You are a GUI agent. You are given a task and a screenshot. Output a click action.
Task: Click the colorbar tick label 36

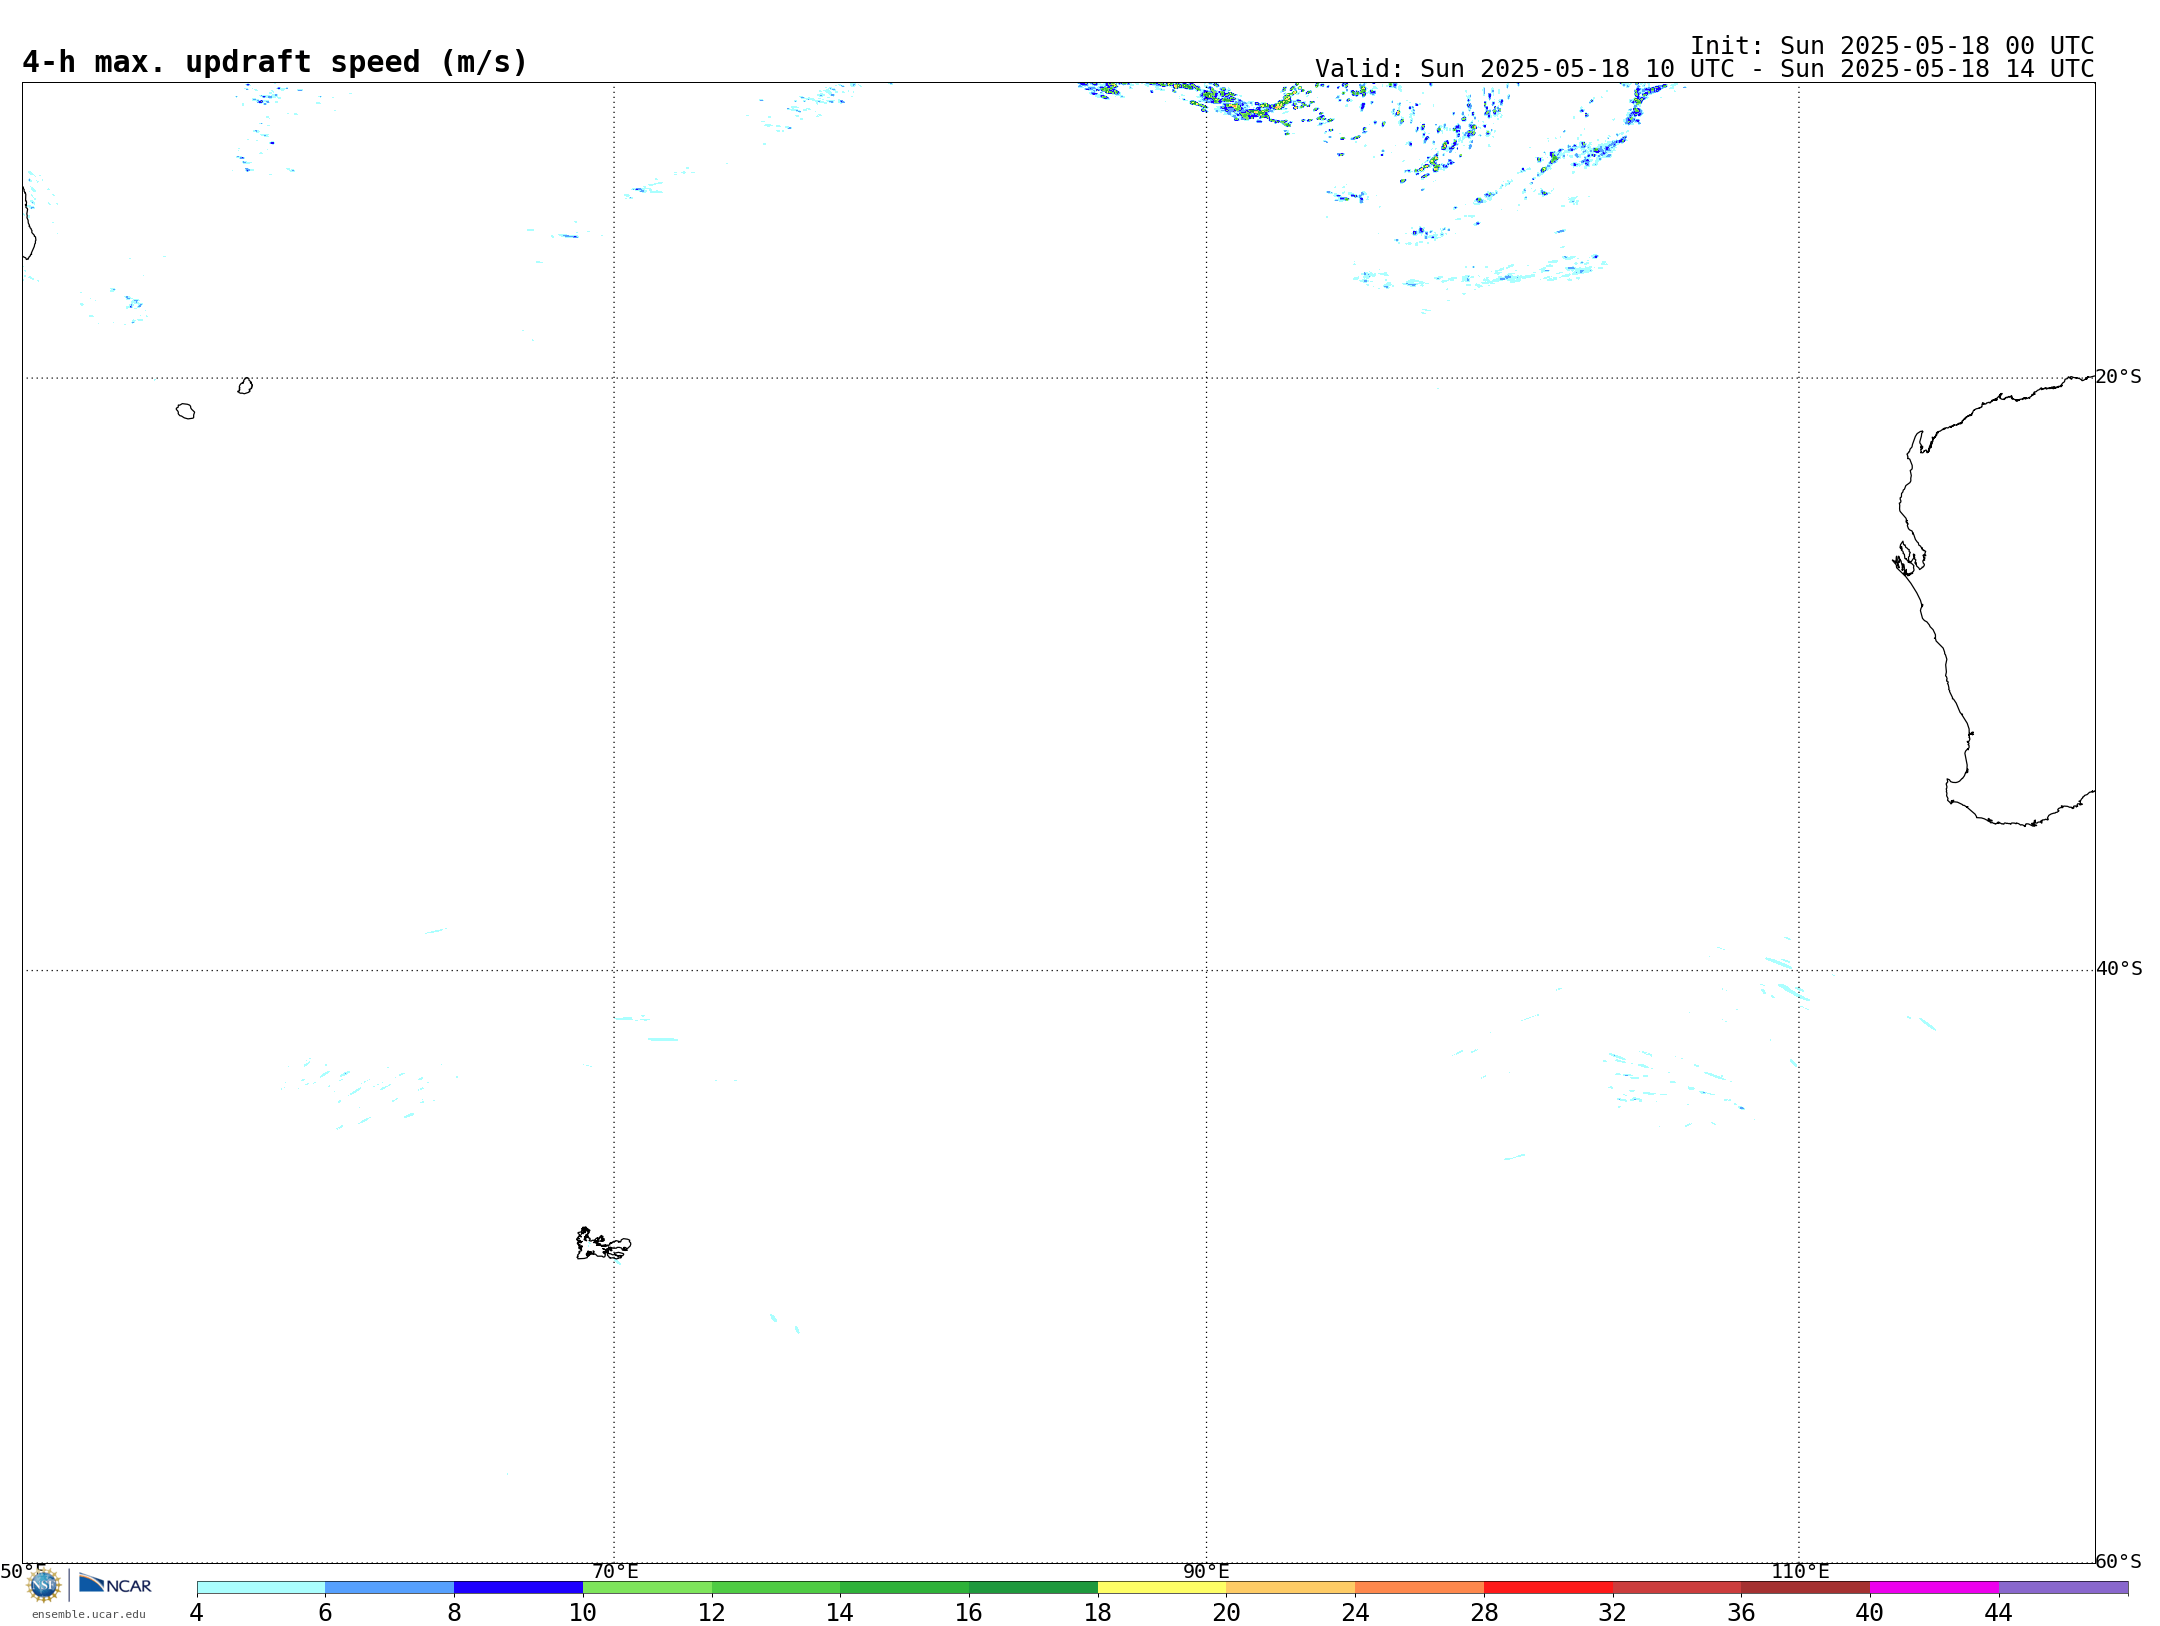(1741, 1613)
